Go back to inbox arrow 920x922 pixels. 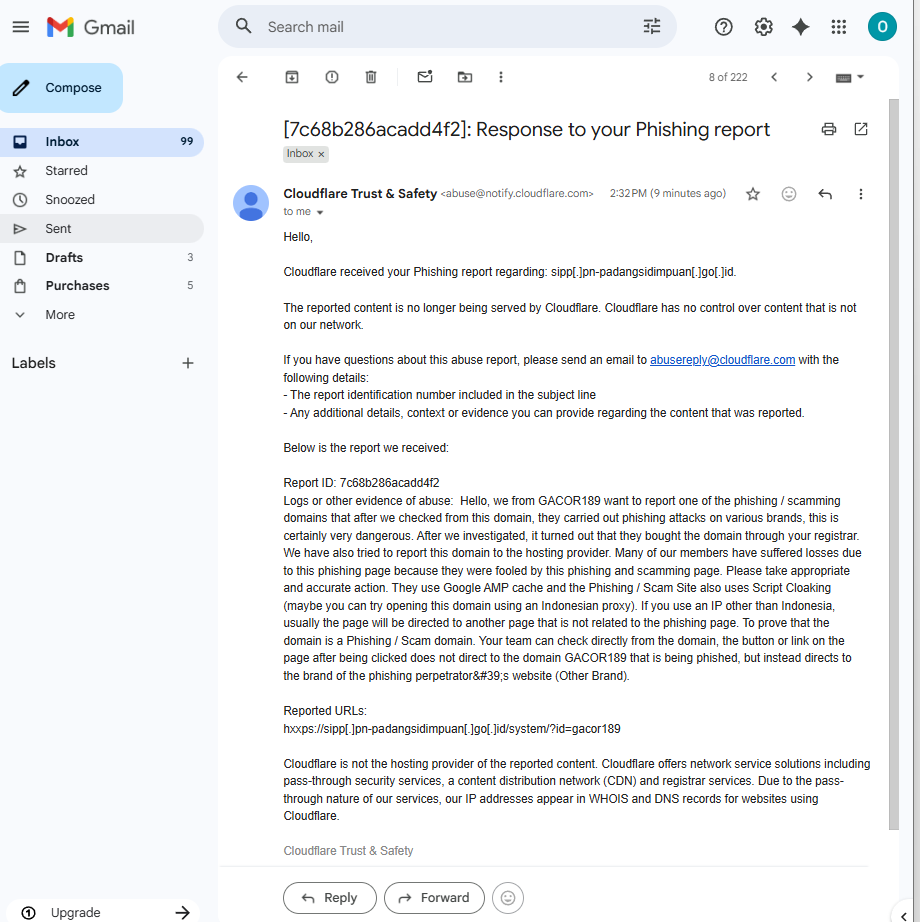pyautogui.click(x=242, y=77)
